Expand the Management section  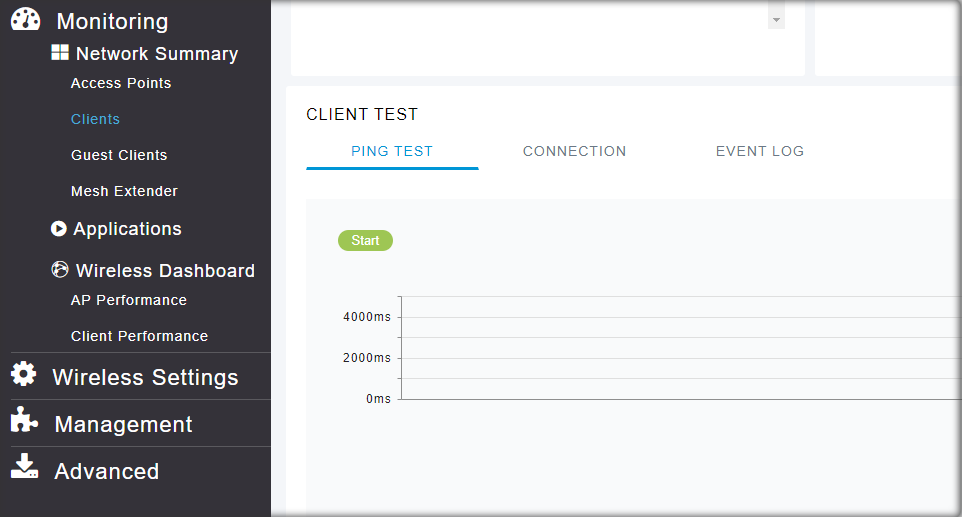[123, 424]
